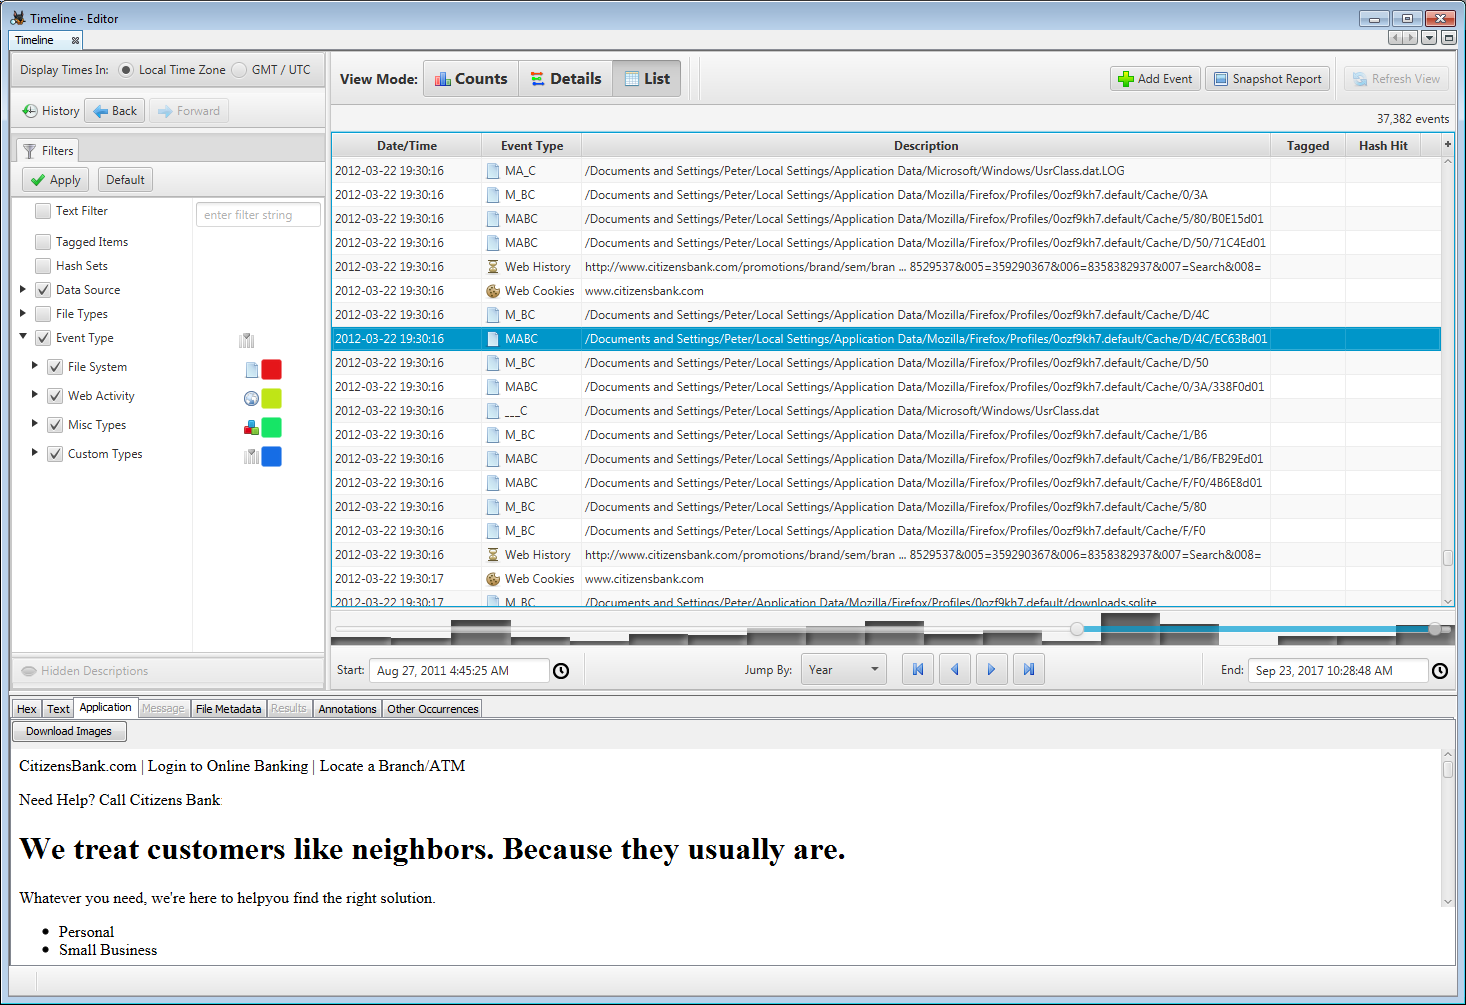Click the Apply filters button
Viewport: 1466px width, 1005px height.
point(55,179)
